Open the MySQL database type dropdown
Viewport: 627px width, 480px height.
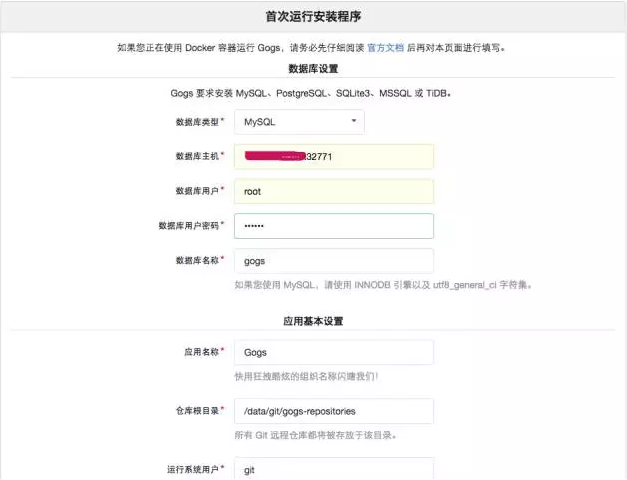pos(299,122)
